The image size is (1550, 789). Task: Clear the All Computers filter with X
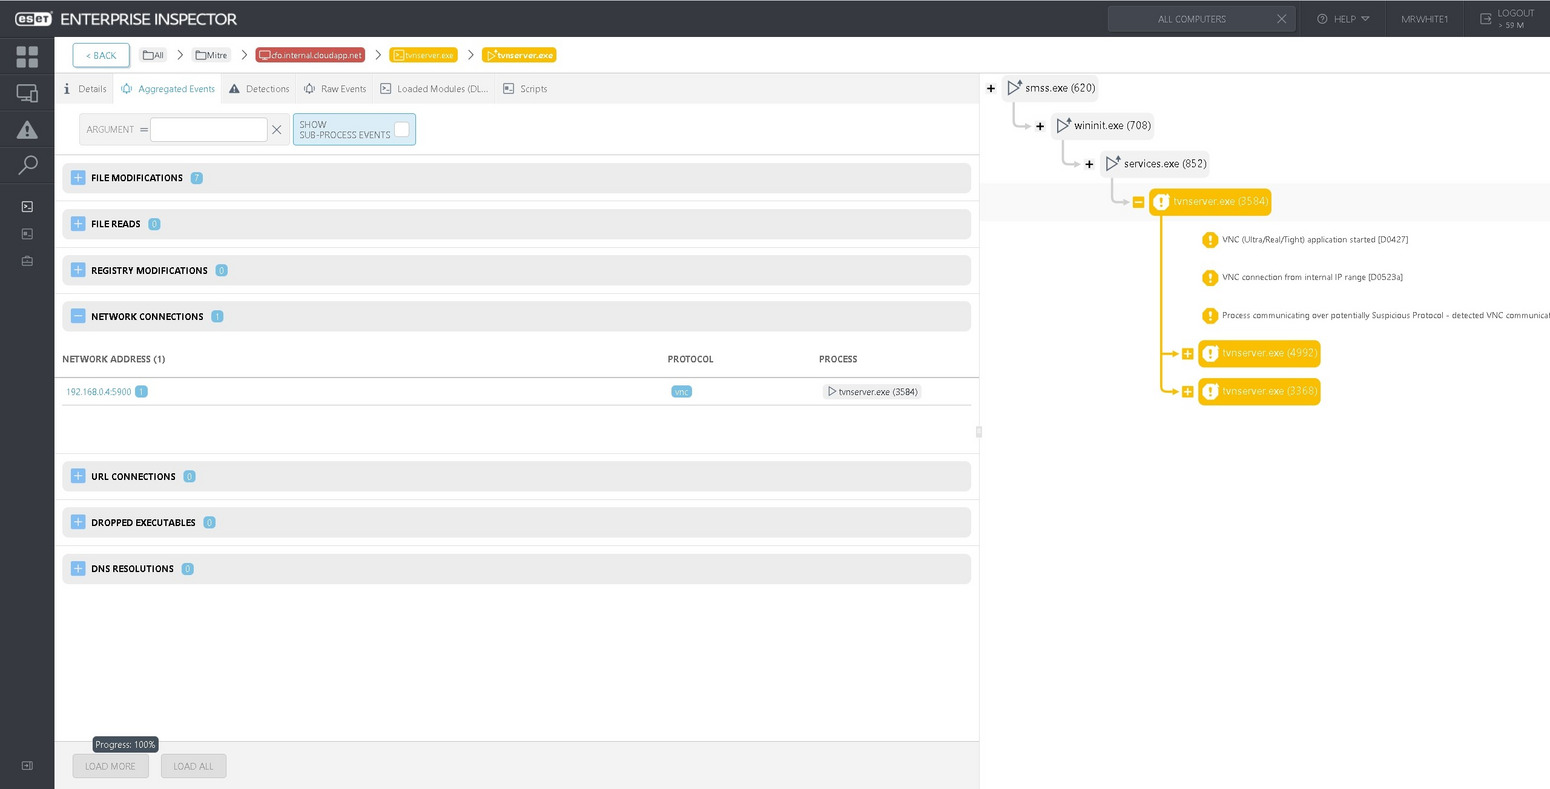click(x=1281, y=19)
